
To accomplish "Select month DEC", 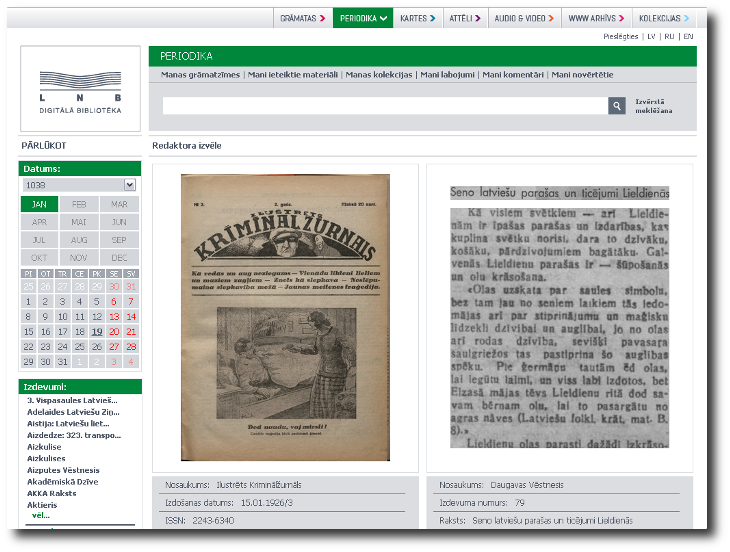I will 119,257.
